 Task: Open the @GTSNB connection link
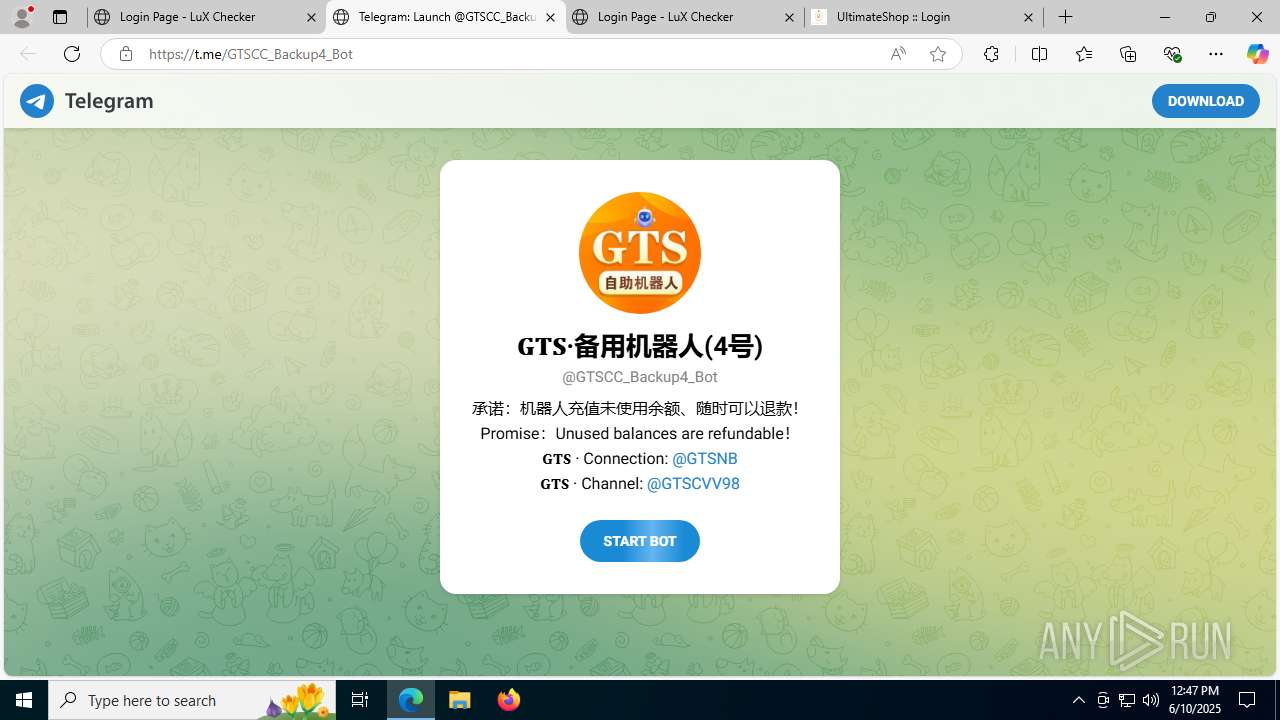[x=705, y=459]
